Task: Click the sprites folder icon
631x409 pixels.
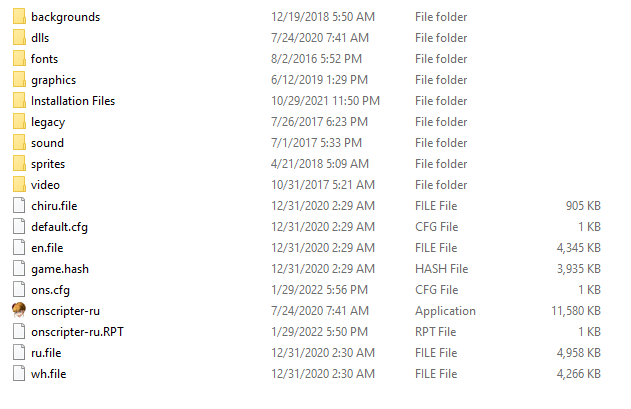Action: coord(19,164)
